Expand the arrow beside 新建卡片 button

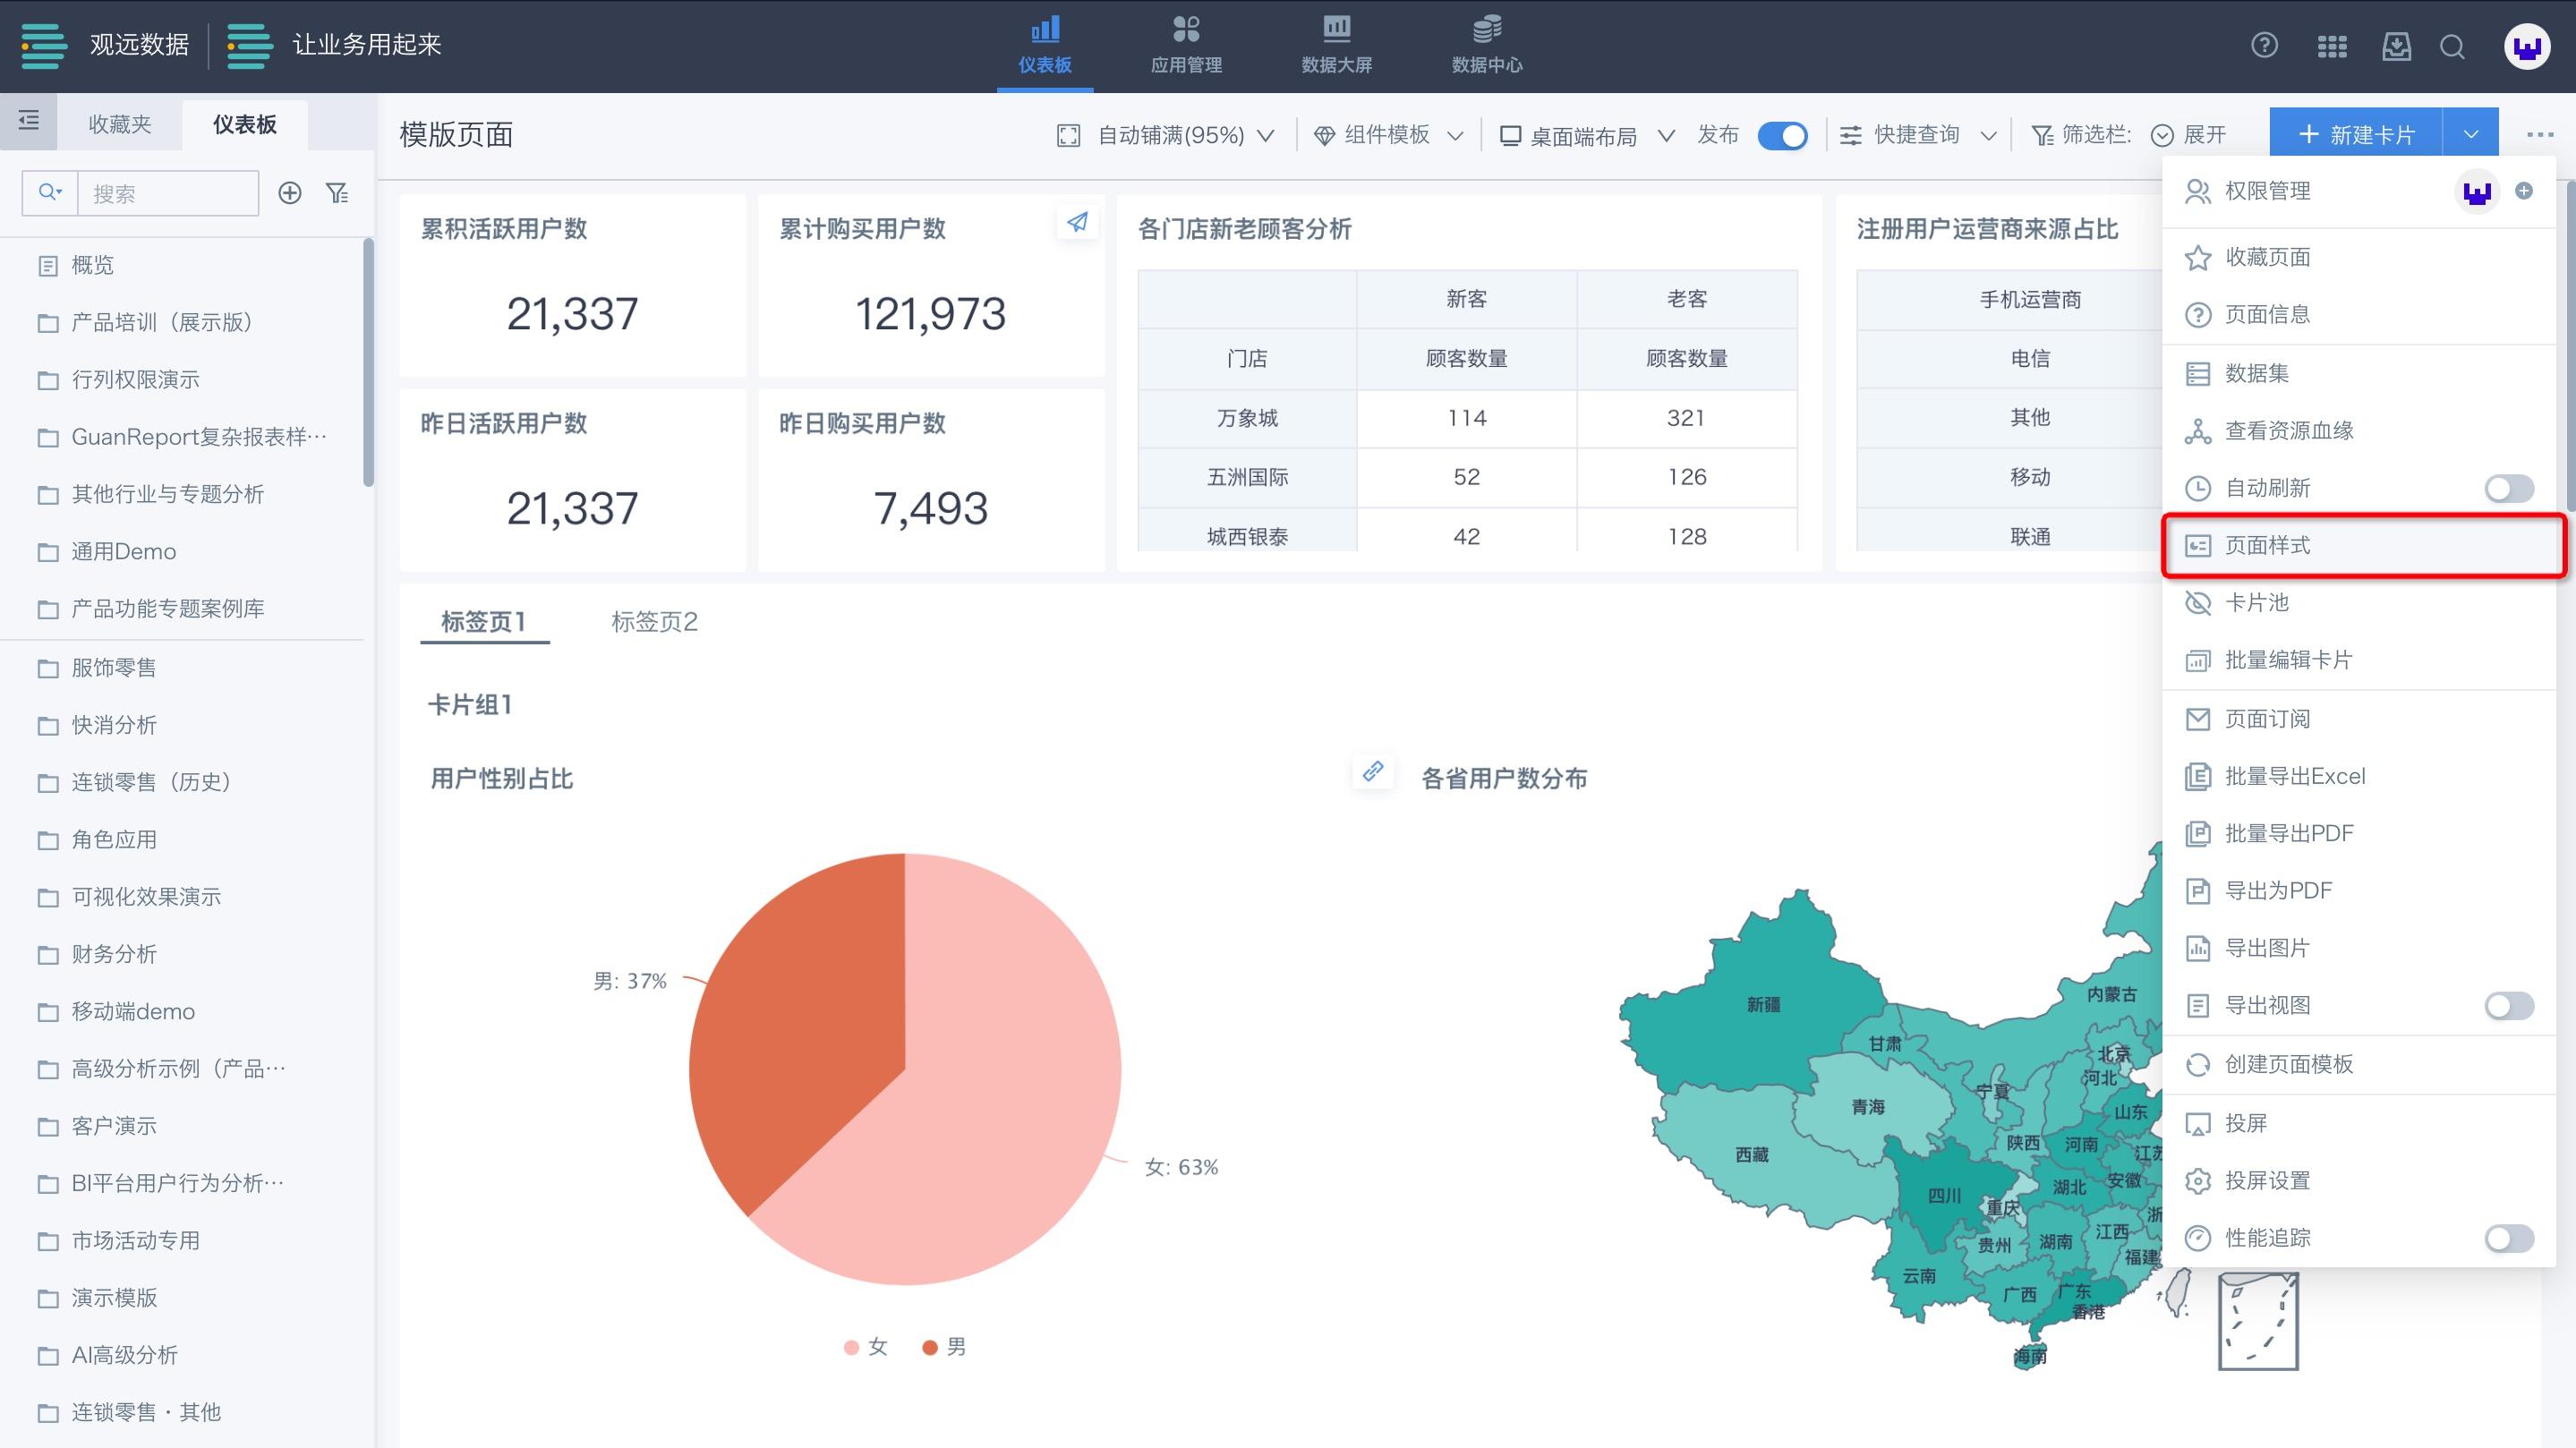tap(2470, 134)
